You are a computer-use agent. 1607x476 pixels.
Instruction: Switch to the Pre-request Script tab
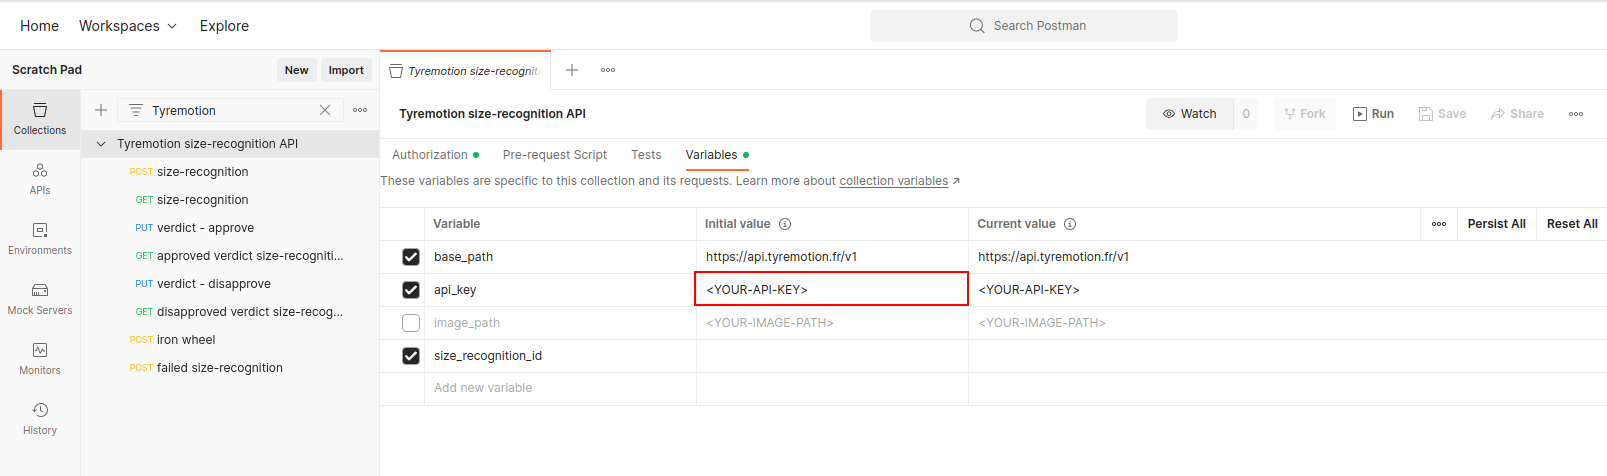point(554,155)
